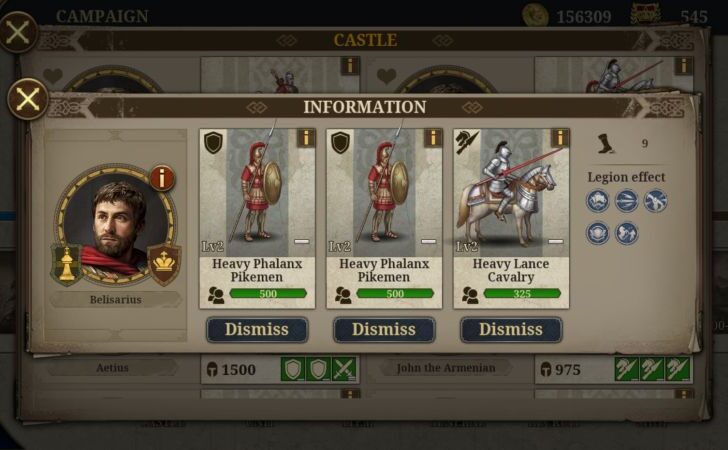Viewport: 728px width, 450px height.
Task: Select first Legion effect icon in bottom row
Action: tap(598, 233)
